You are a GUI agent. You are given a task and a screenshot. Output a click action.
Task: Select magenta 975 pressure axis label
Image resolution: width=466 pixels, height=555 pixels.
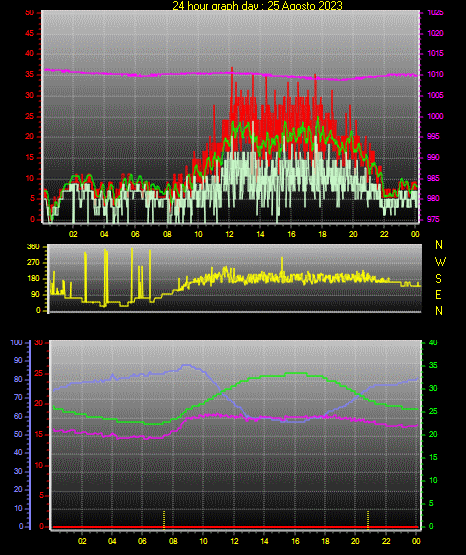tap(433, 219)
